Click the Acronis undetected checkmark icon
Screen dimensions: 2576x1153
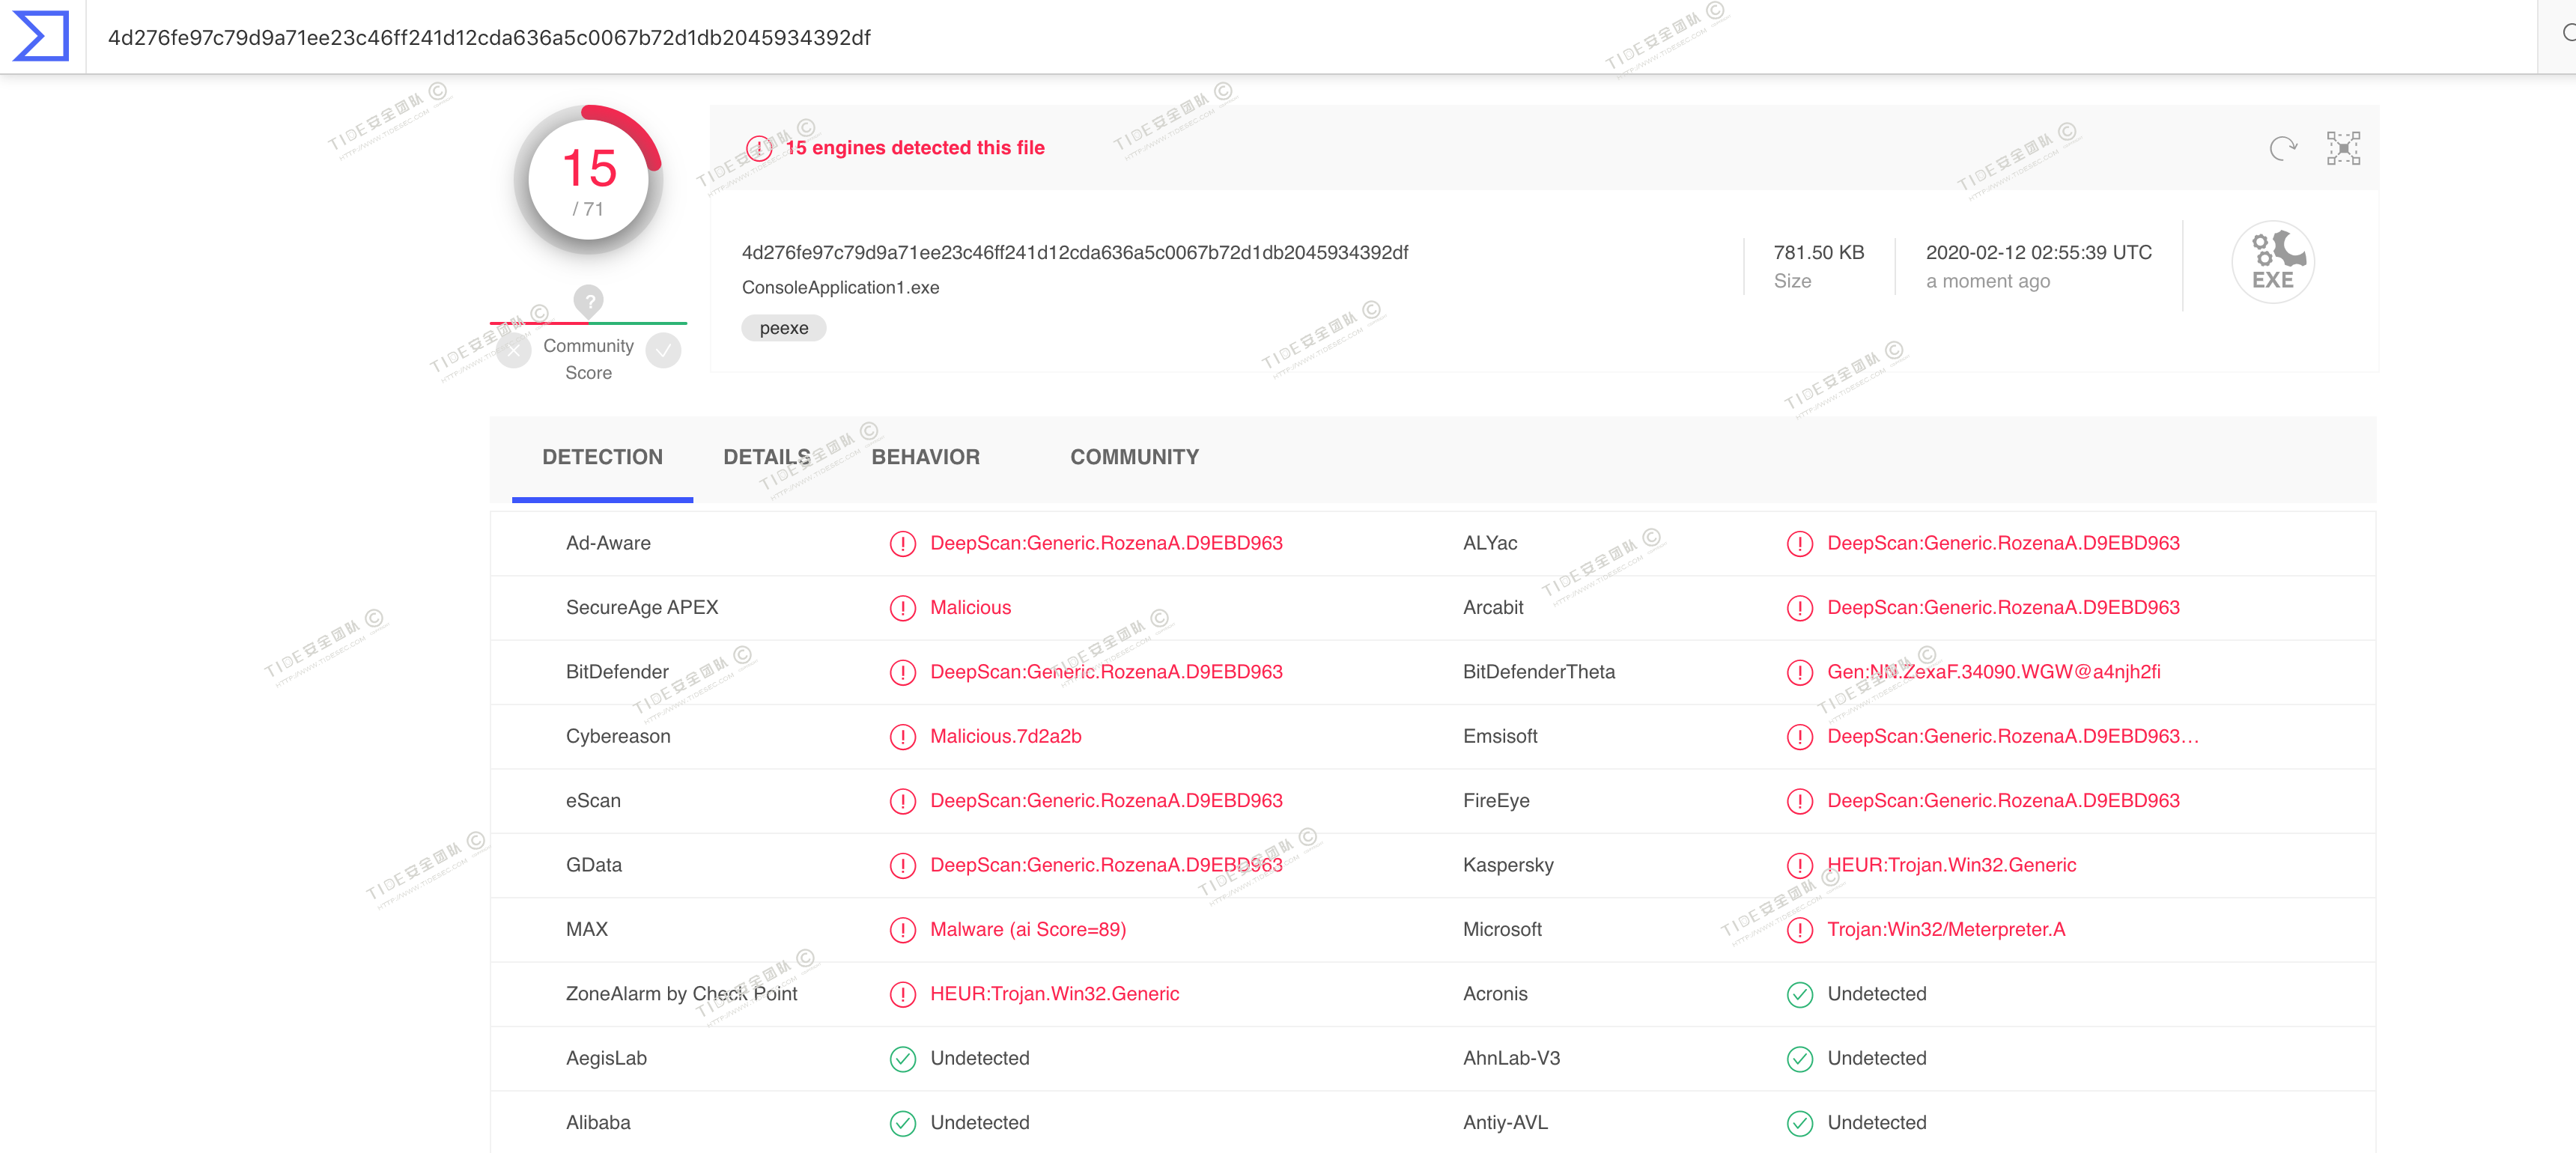tap(1799, 994)
